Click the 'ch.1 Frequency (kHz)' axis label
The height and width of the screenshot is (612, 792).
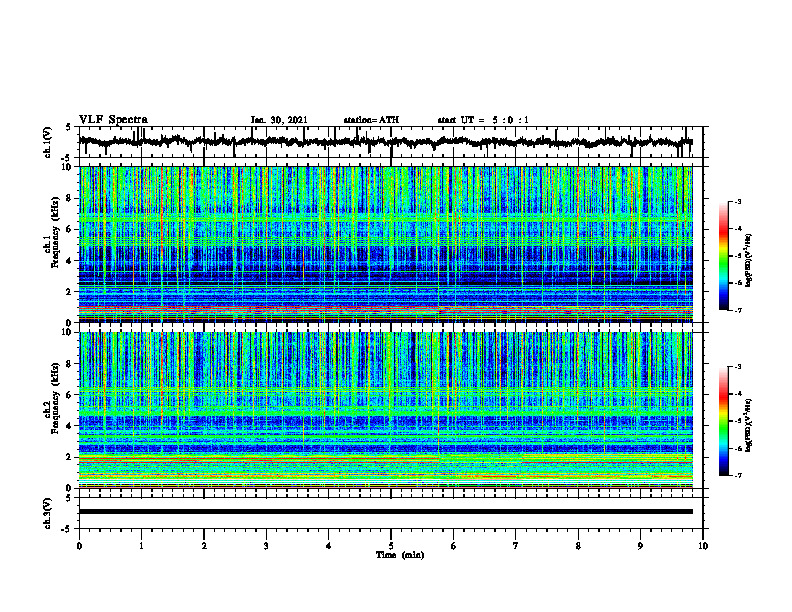[x=51, y=232]
